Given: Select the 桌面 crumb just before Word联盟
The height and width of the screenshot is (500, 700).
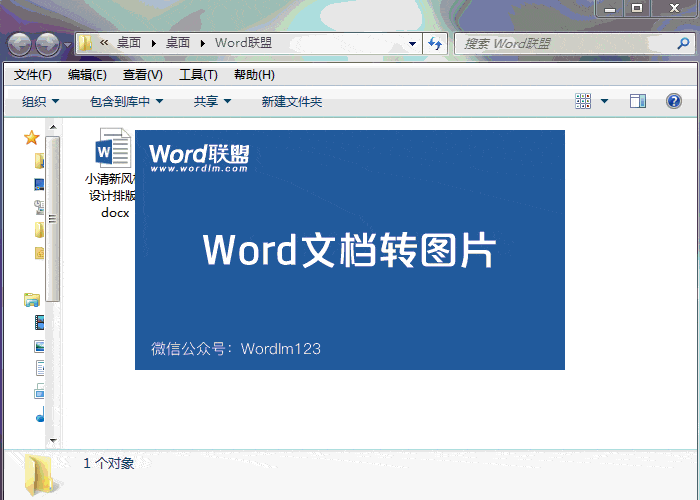Looking at the screenshot, I should point(178,43).
